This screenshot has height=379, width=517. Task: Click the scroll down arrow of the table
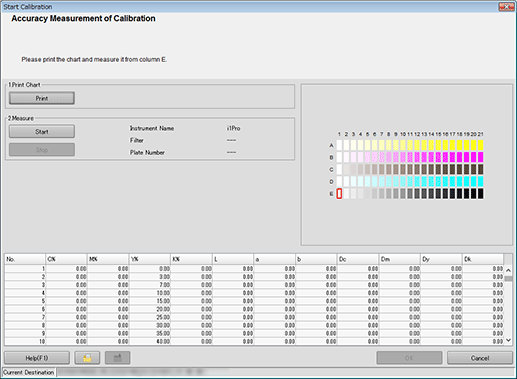coord(508,340)
